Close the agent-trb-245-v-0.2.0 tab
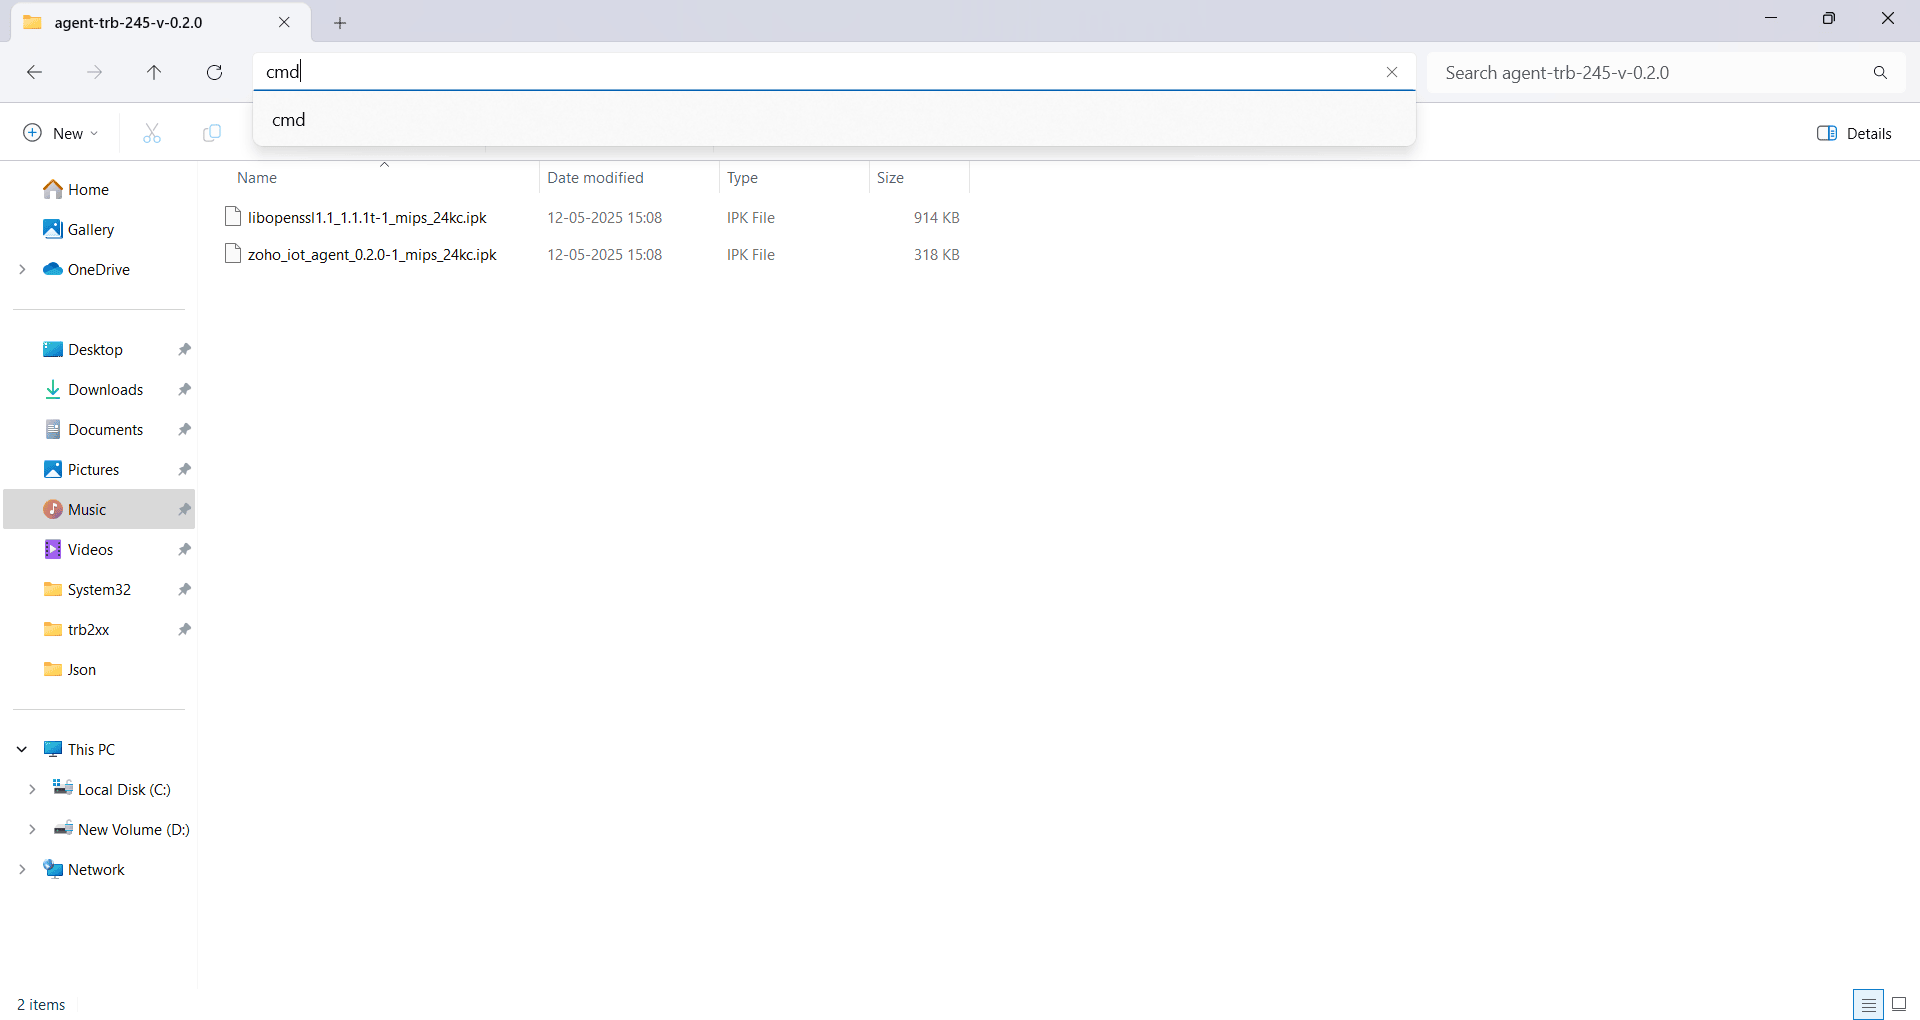Screen dimensions: 1920x1020 284,22
